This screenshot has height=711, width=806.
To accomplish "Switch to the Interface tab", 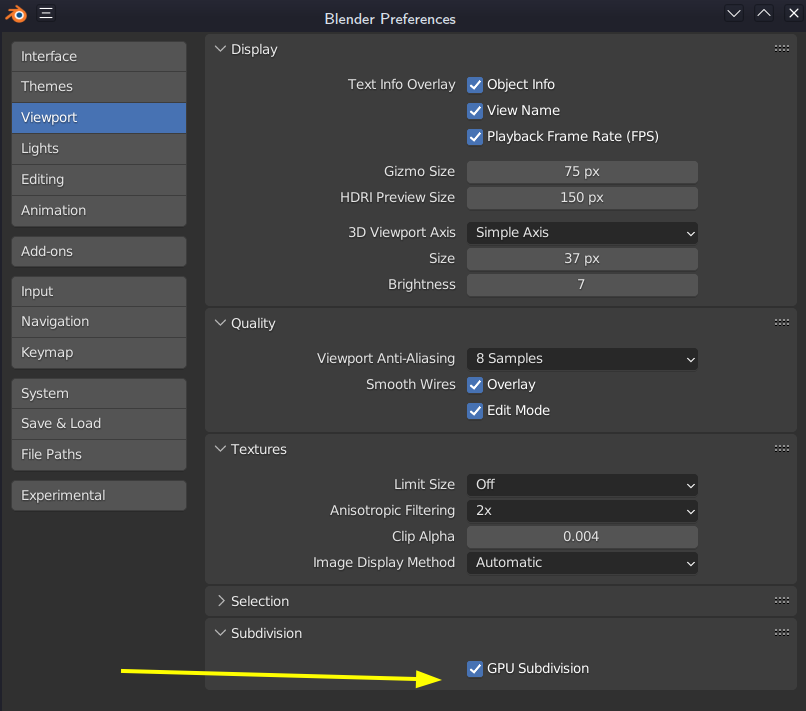I will [x=99, y=57].
